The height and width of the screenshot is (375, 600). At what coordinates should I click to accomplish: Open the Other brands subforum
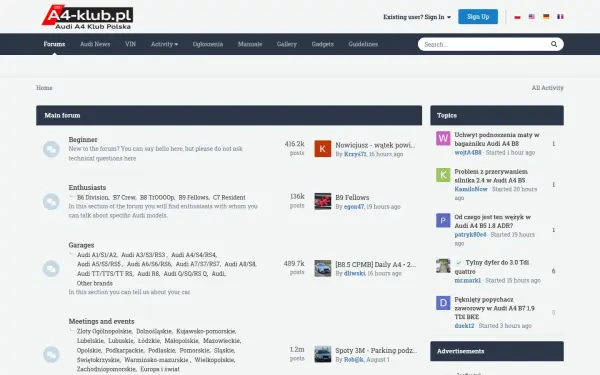tap(95, 283)
